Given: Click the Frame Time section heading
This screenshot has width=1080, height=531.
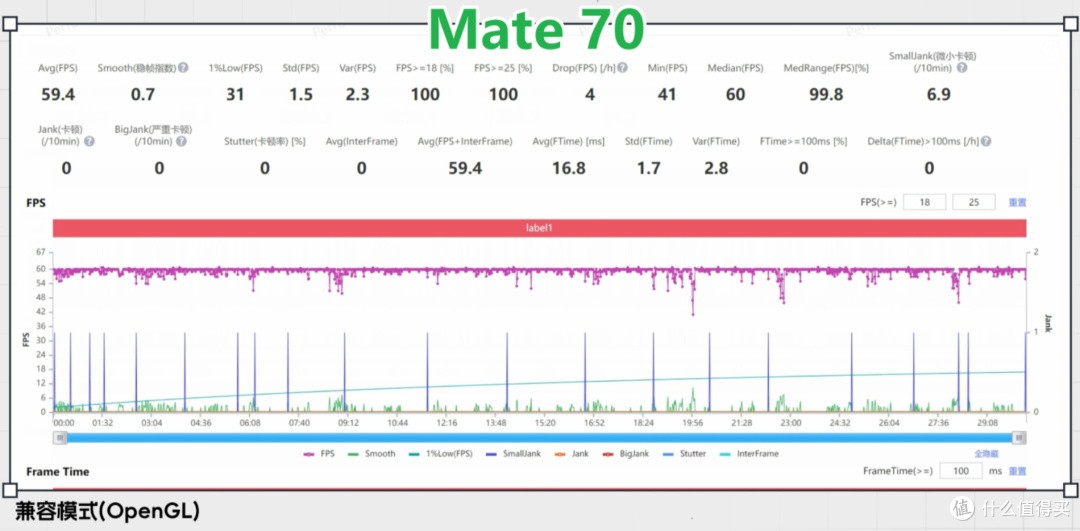Looking at the screenshot, I should (58, 472).
